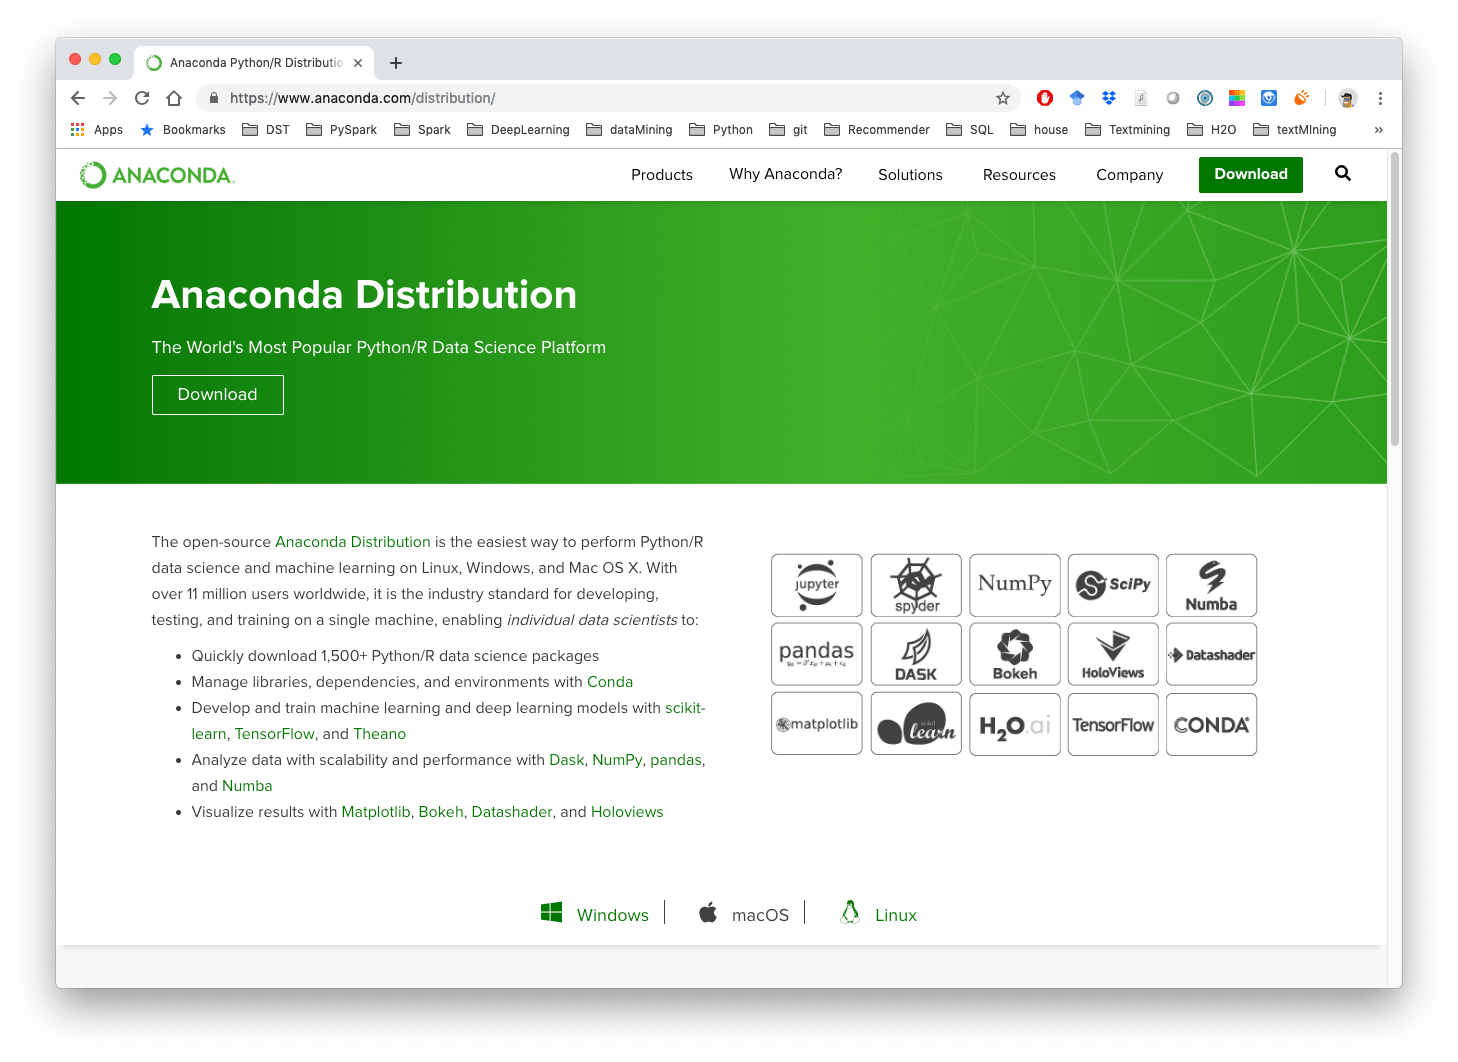Click the CONDA logo tile
Viewport: 1458px width, 1062px height.
click(1211, 724)
